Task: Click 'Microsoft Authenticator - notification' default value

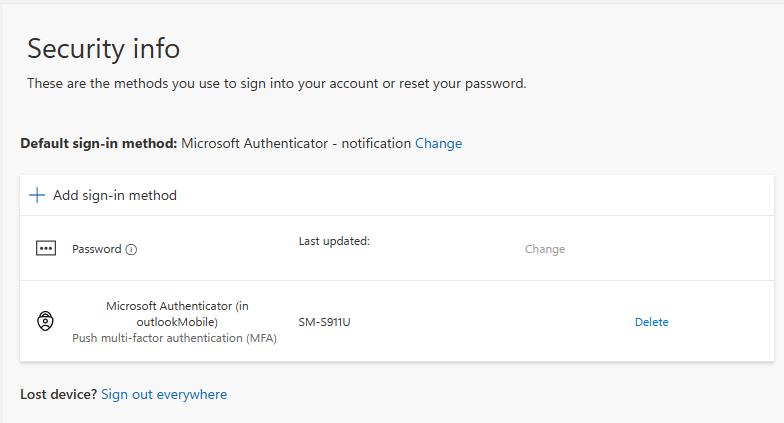Action: (296, 144)
